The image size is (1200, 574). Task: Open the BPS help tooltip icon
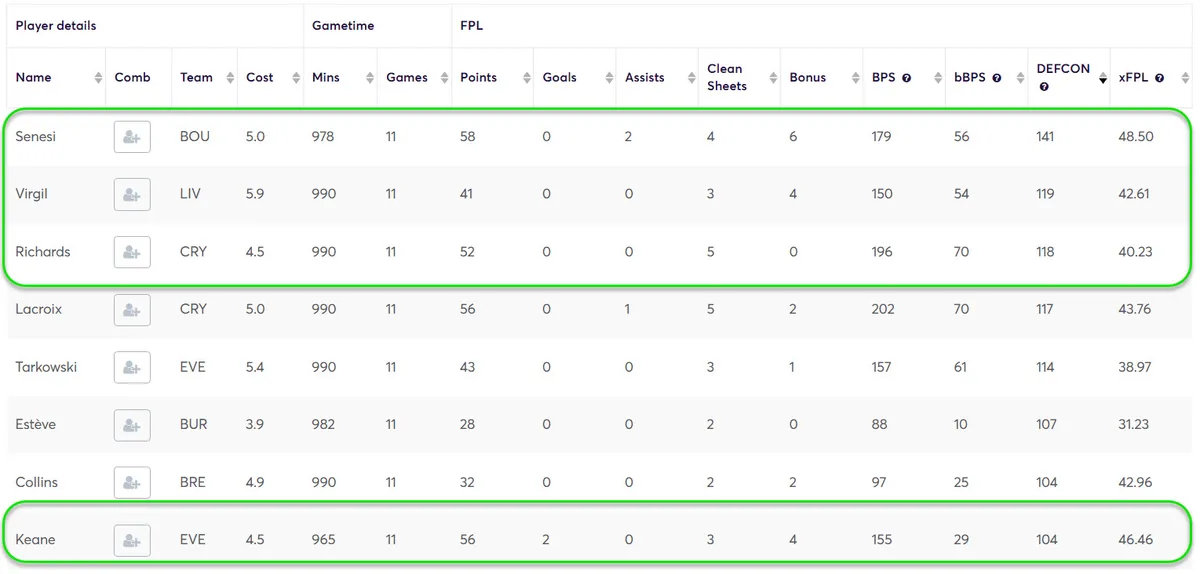coord(907,78)
